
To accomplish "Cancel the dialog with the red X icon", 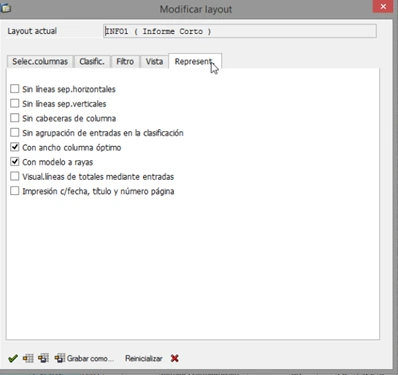I will [175, 358].
